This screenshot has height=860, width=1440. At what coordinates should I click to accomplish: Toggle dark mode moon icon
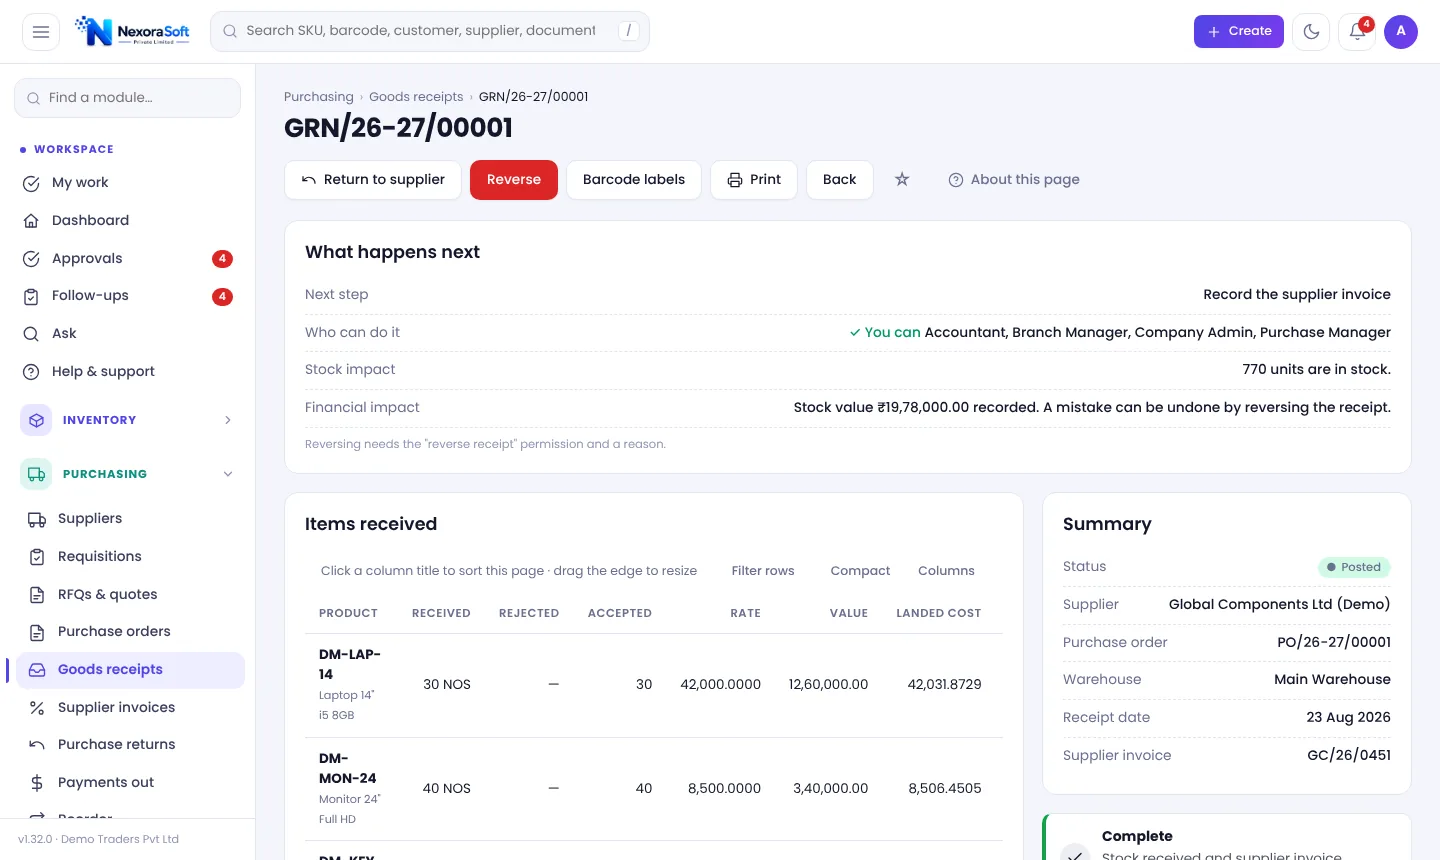point(1311,32)
